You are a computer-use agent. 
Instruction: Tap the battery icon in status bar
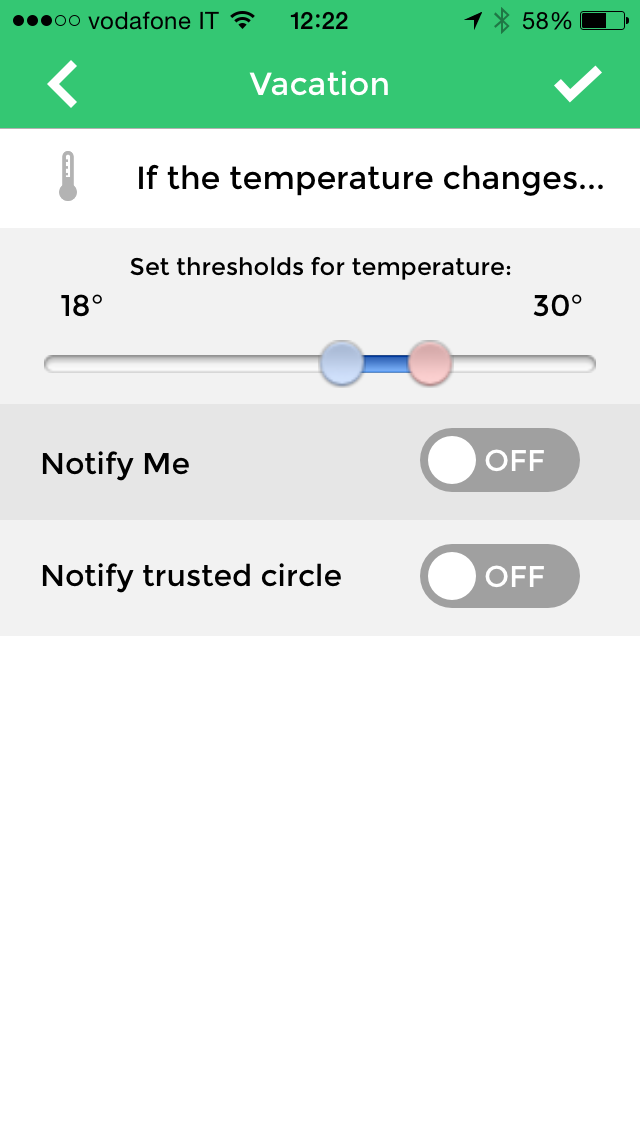click(x=606, y=20)
